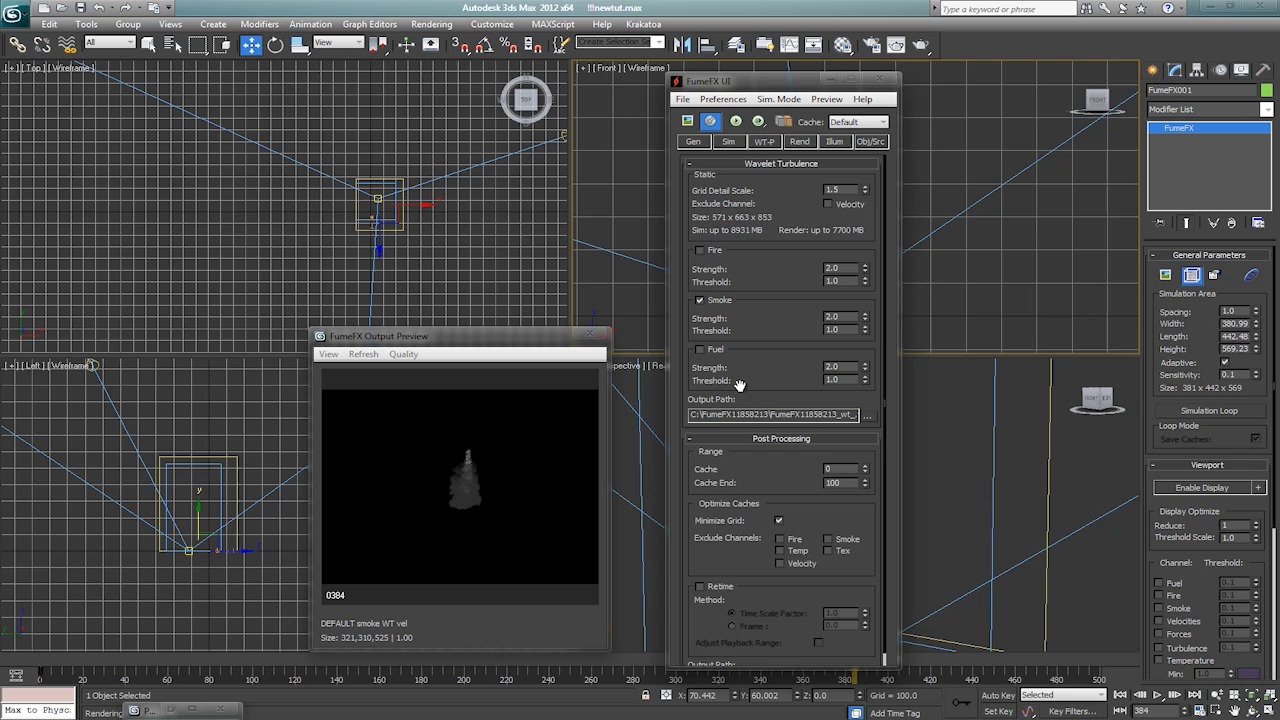The image size is (1280, 720).
Task: Toggle the Percent Snap icon
Action: 508,44
